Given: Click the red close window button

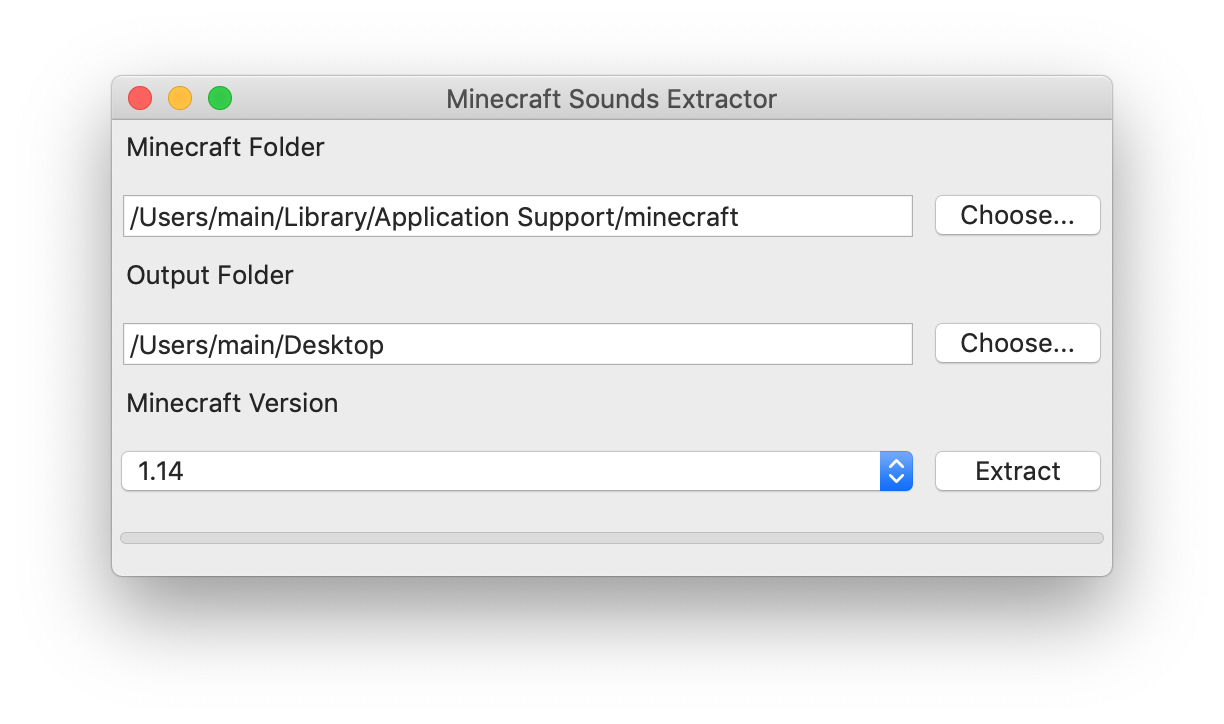Looking at the screenshot, I should coord(140,98).
